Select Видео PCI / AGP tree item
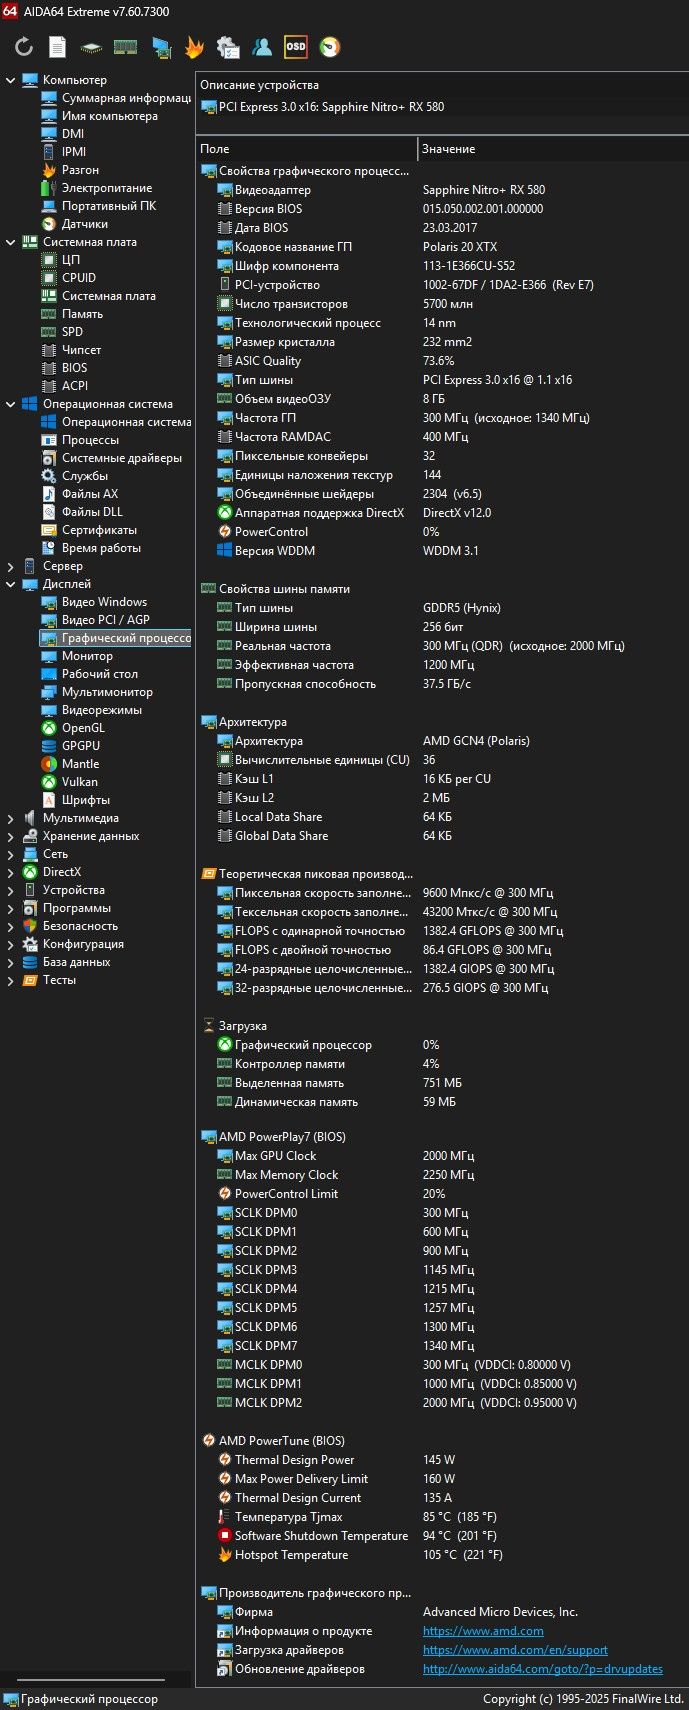The height and width of the screenshot is (1710, 689). click(105, 620)
